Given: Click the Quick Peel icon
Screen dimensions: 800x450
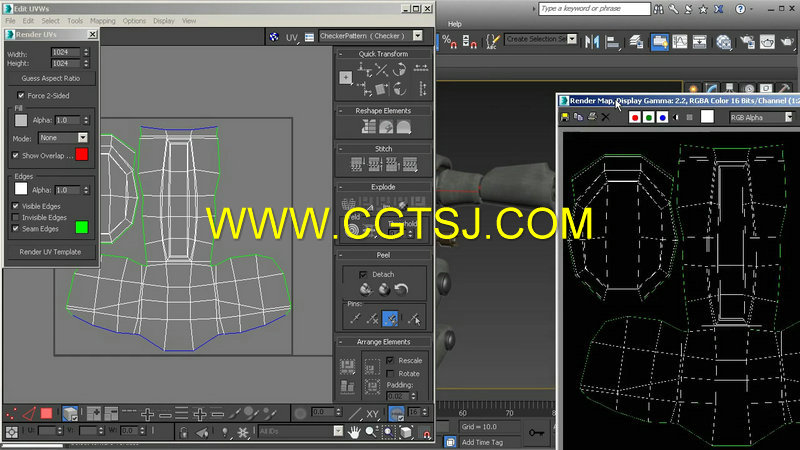Looking at the screenshot, I should (366, 289).
